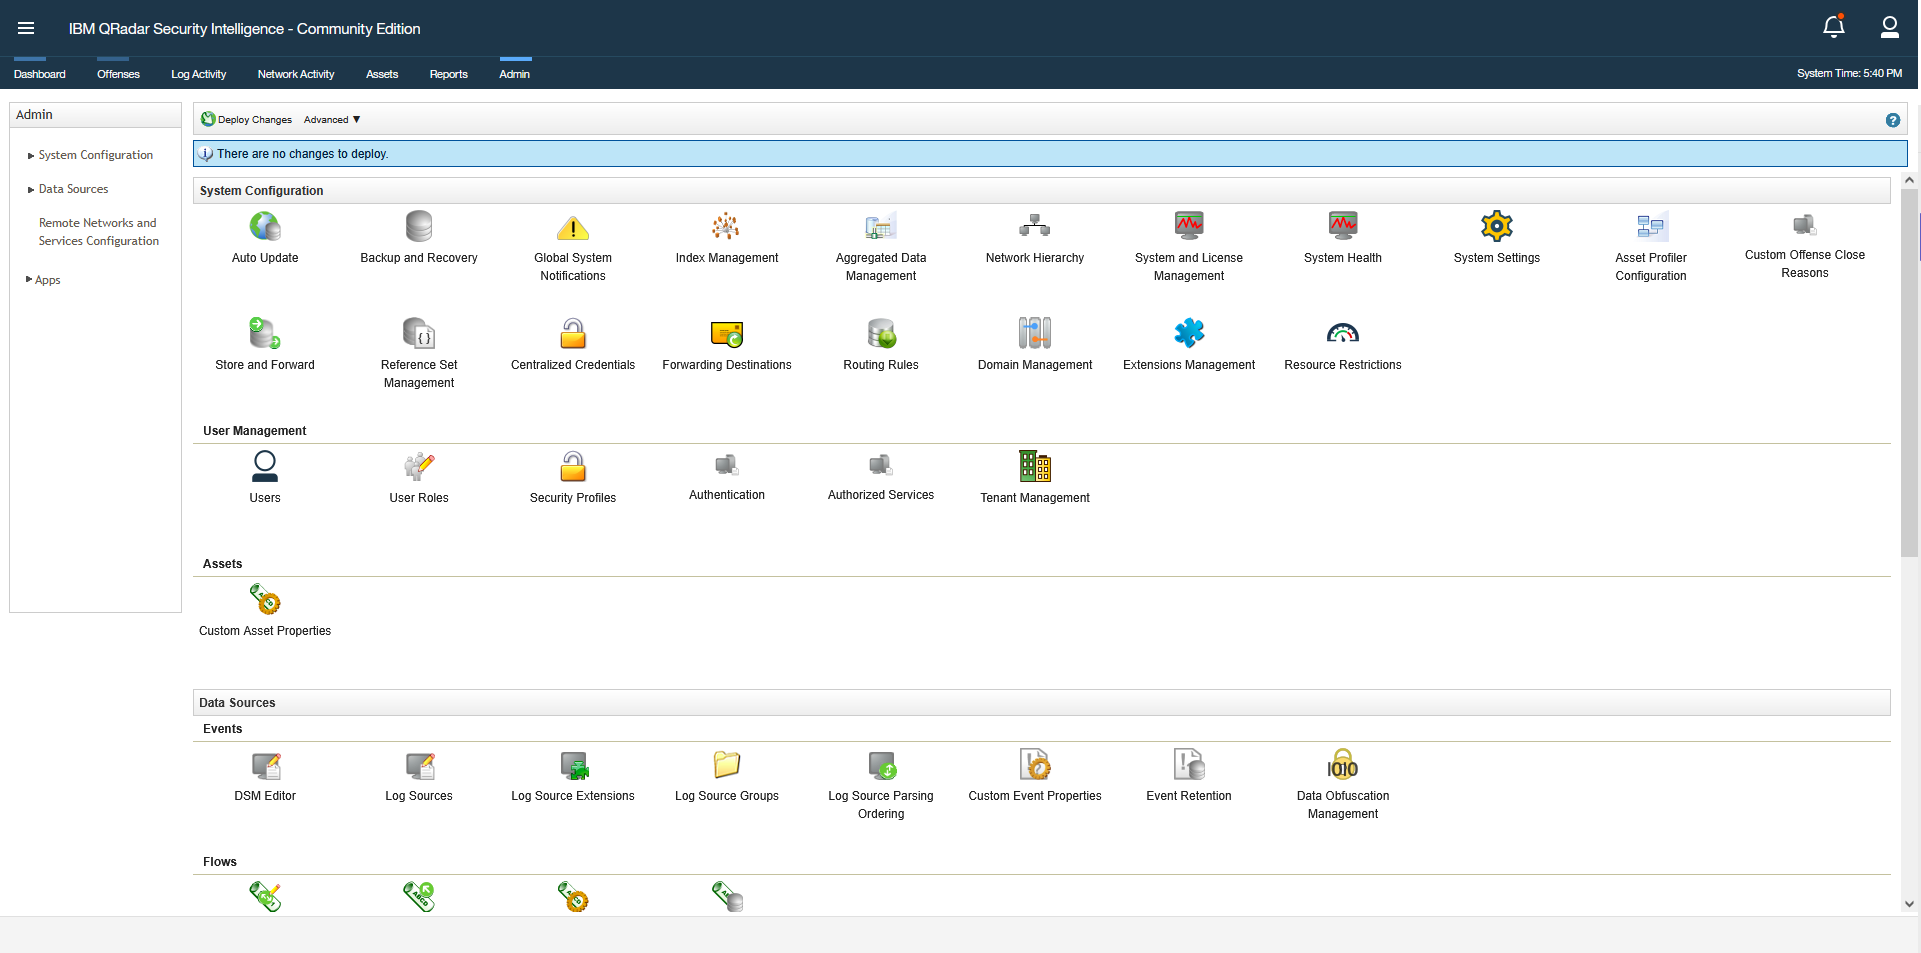Viewport: 1921px width, 953px height.
Task: Open Data Obfuscation Management
Action: [x=1342, y=767]
